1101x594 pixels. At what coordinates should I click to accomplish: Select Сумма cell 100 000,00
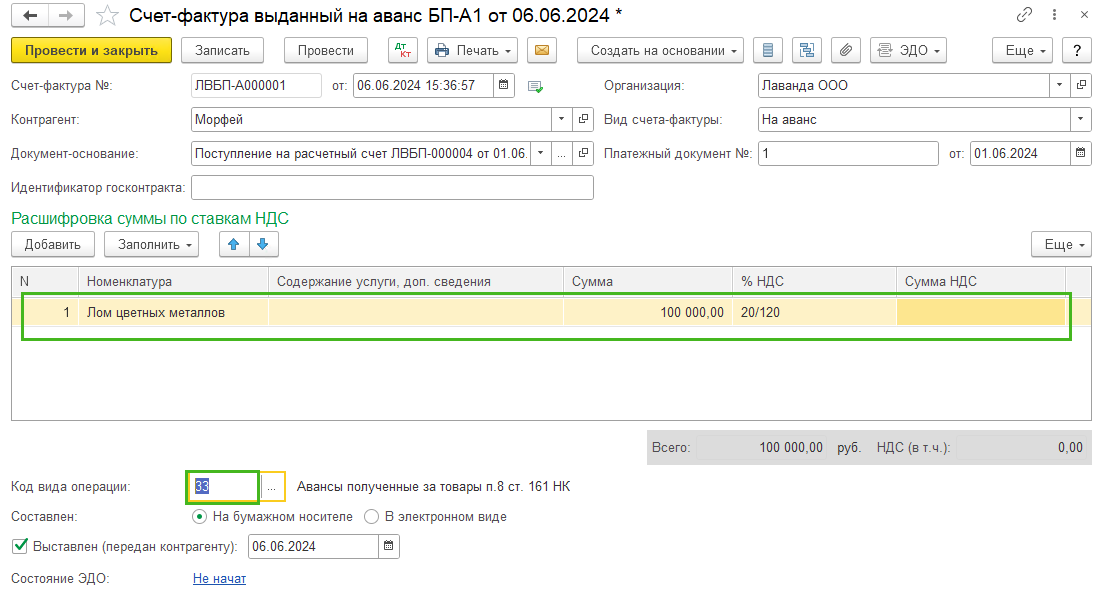pyautogui.click(x=648, y=312)
